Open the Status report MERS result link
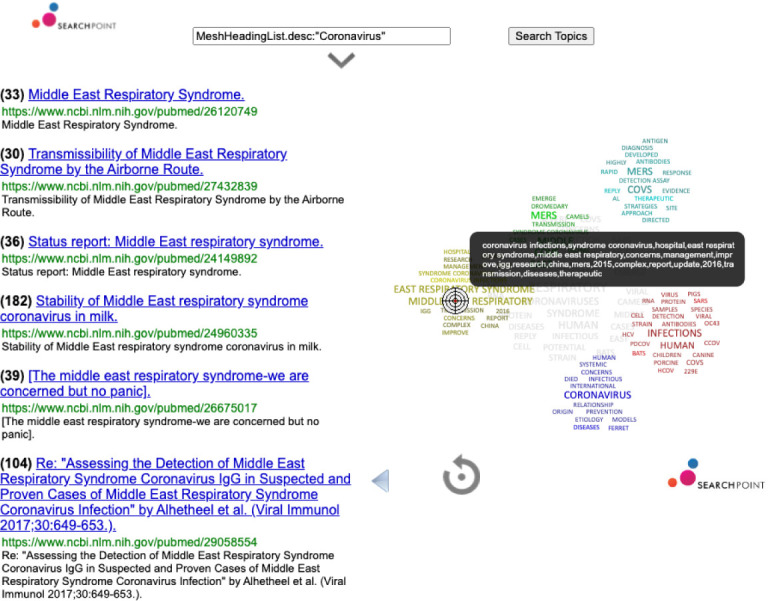Viewport: 770px width, 601px height. click(x=175, y=242)
